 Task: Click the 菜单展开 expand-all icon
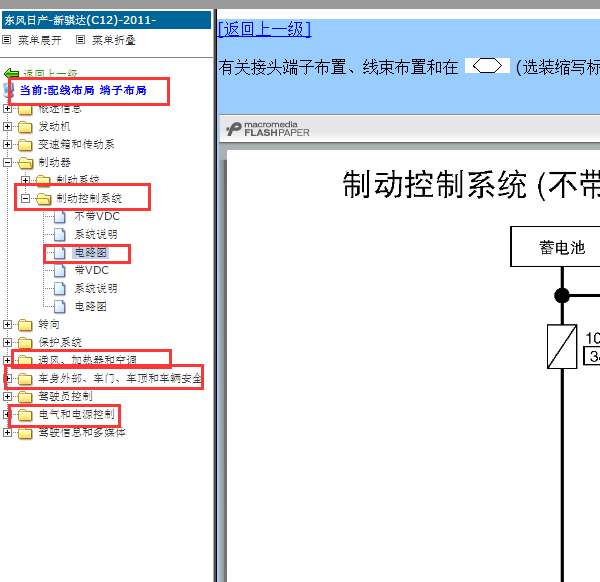tap(7, 39)
